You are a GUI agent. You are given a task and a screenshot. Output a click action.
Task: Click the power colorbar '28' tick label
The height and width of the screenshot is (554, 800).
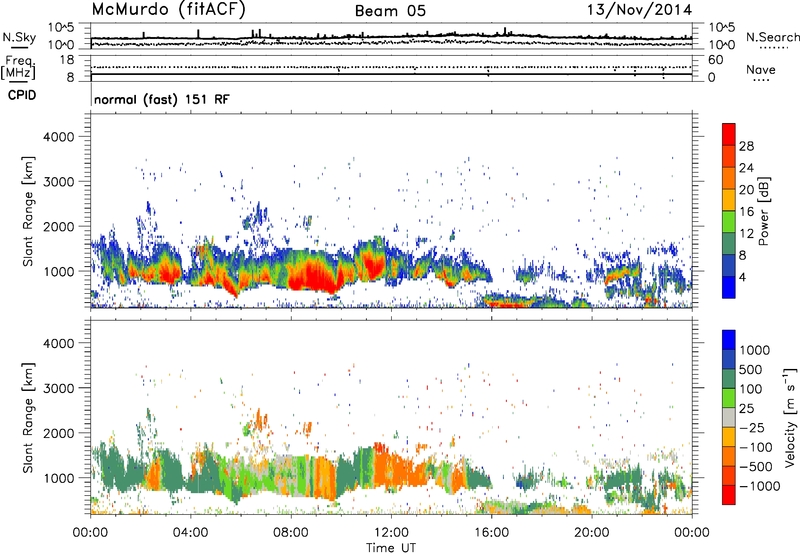[x=746, y=146]
